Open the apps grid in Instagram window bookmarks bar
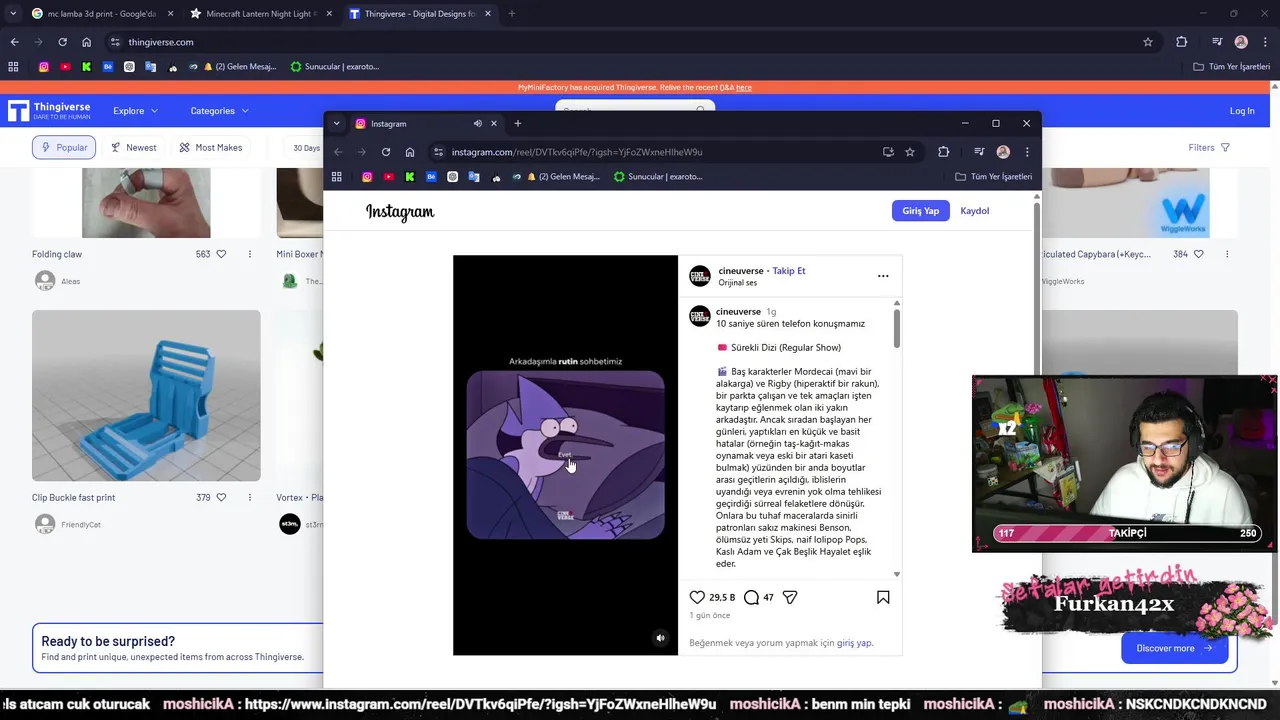 point(337,177)
